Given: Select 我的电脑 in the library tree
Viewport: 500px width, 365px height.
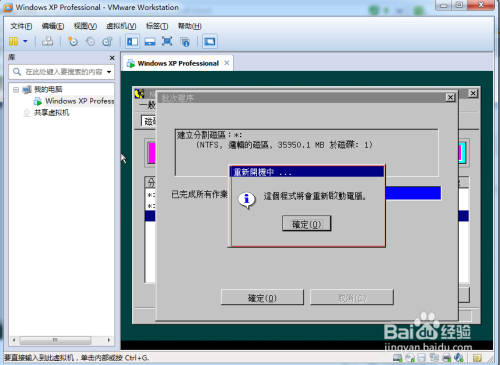Looking at the screenshot, I should click(x=48, y=89).
